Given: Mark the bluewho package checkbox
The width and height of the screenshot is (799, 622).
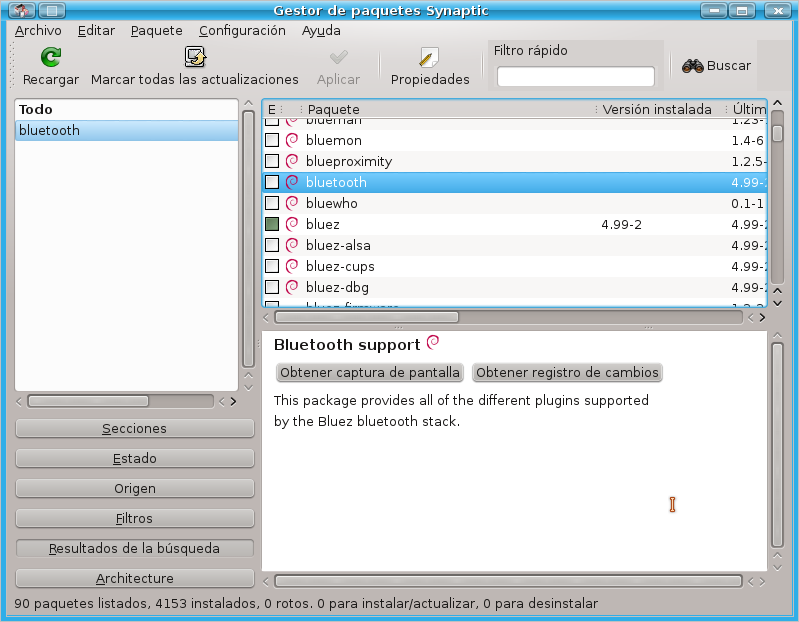Looking at the screenshot, I should coord(272,203).
